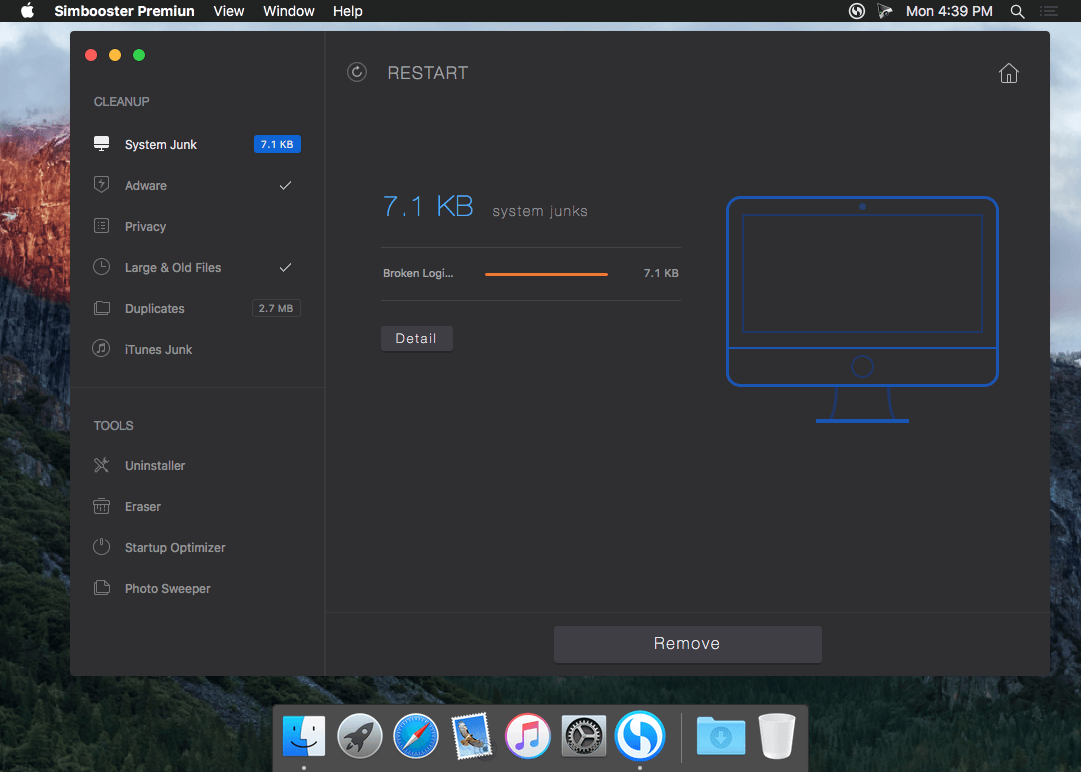The image size is (1081, 772).
Task: Click the Simbooster icon in the Dock
Action: coord(640,736)
